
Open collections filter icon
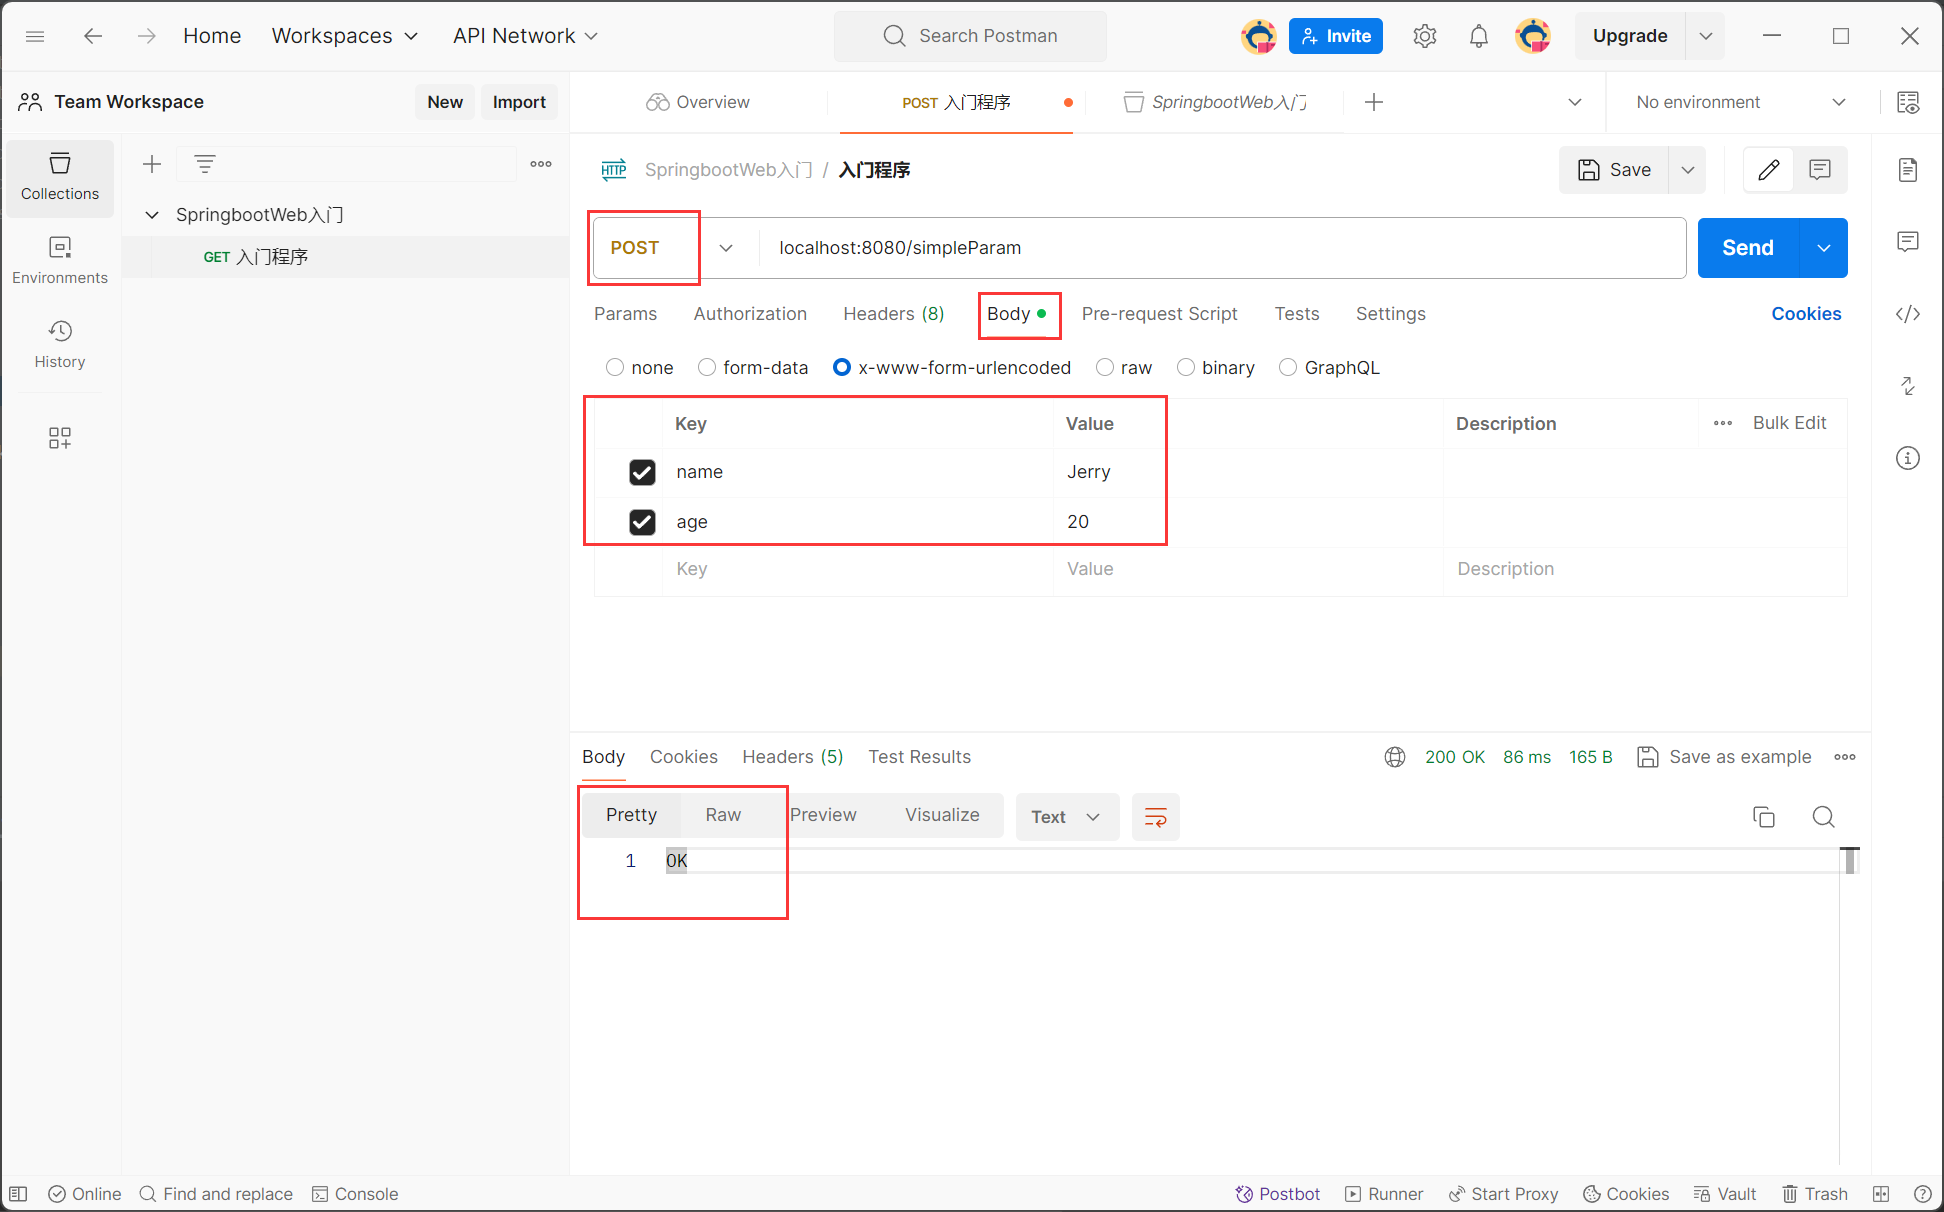coord(205,164)
